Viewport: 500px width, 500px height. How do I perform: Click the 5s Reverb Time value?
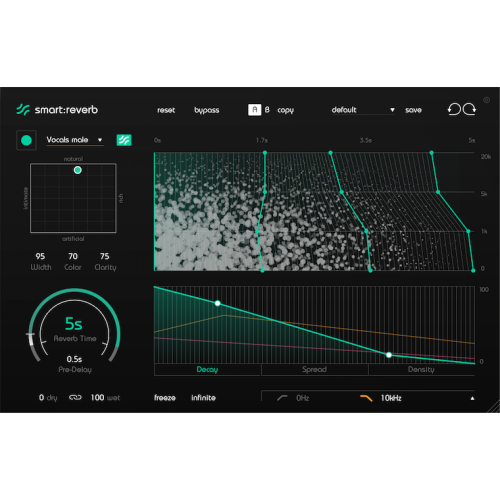[x=74, y=324]
